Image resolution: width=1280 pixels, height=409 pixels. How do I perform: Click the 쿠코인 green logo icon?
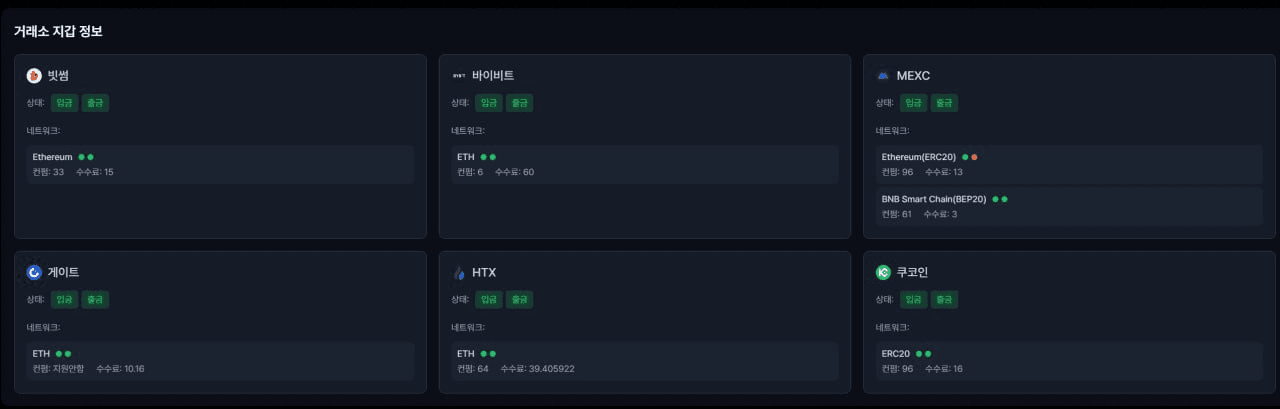(x=883, y=272)
